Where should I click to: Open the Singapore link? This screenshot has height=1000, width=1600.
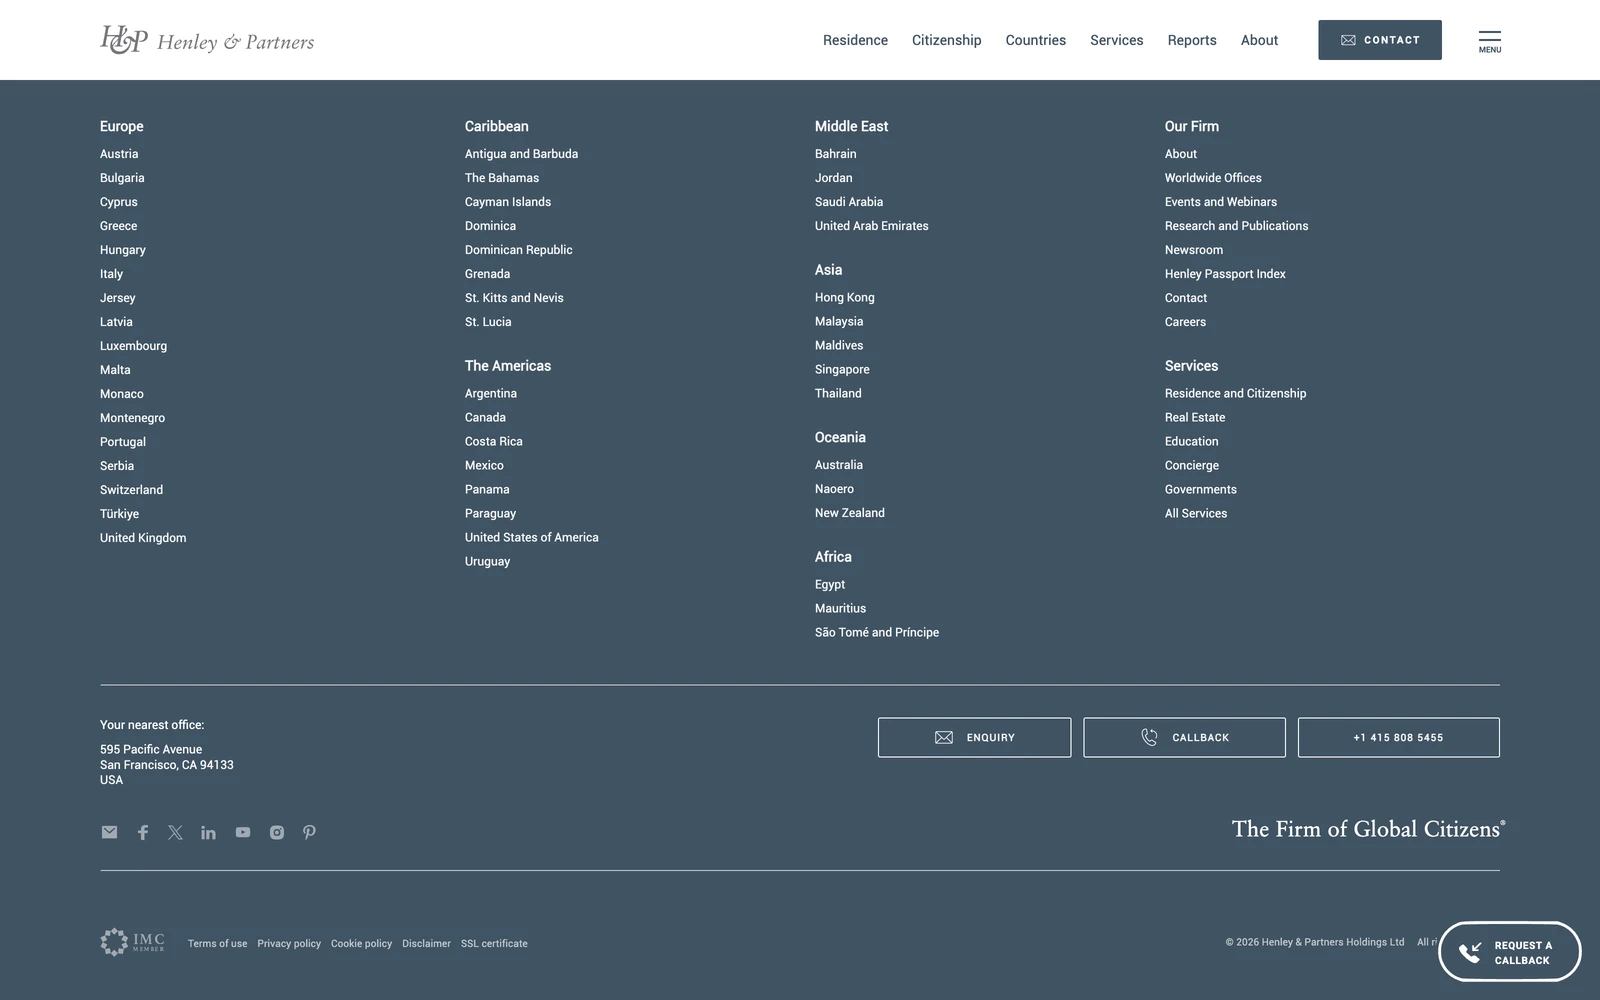842,369
